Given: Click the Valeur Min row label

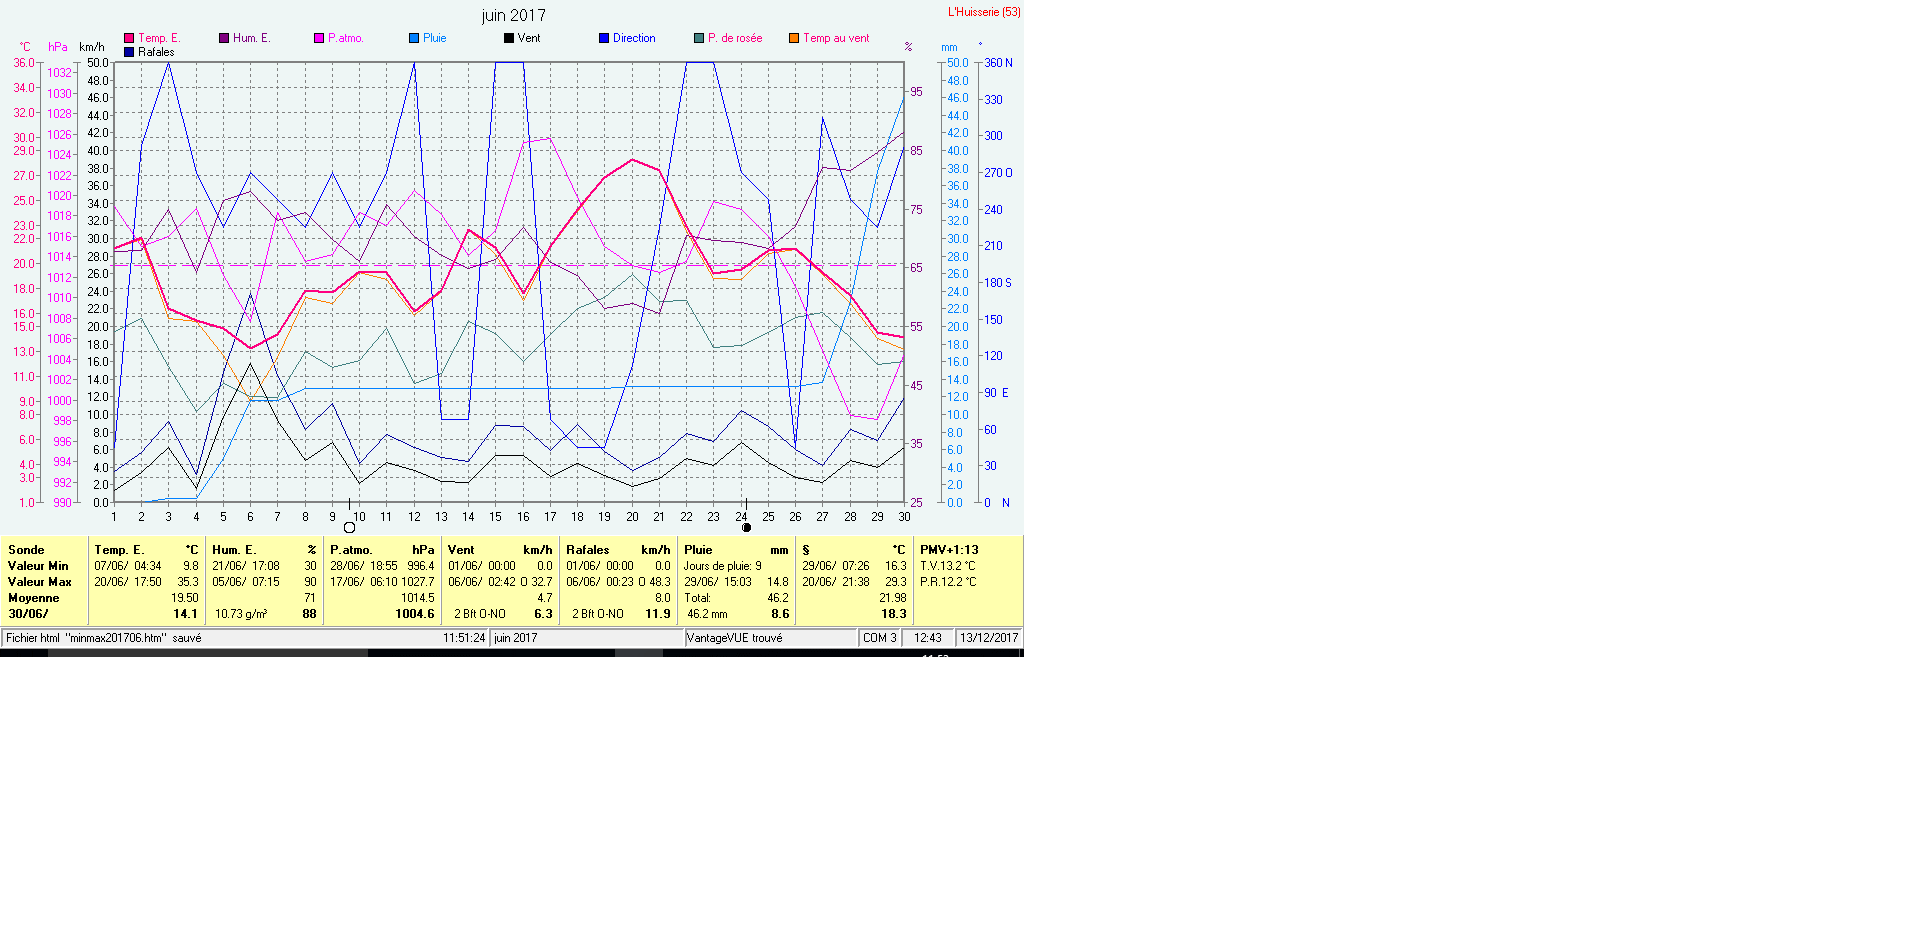Looking at the screenshot, I should click(x=38, y=566).
